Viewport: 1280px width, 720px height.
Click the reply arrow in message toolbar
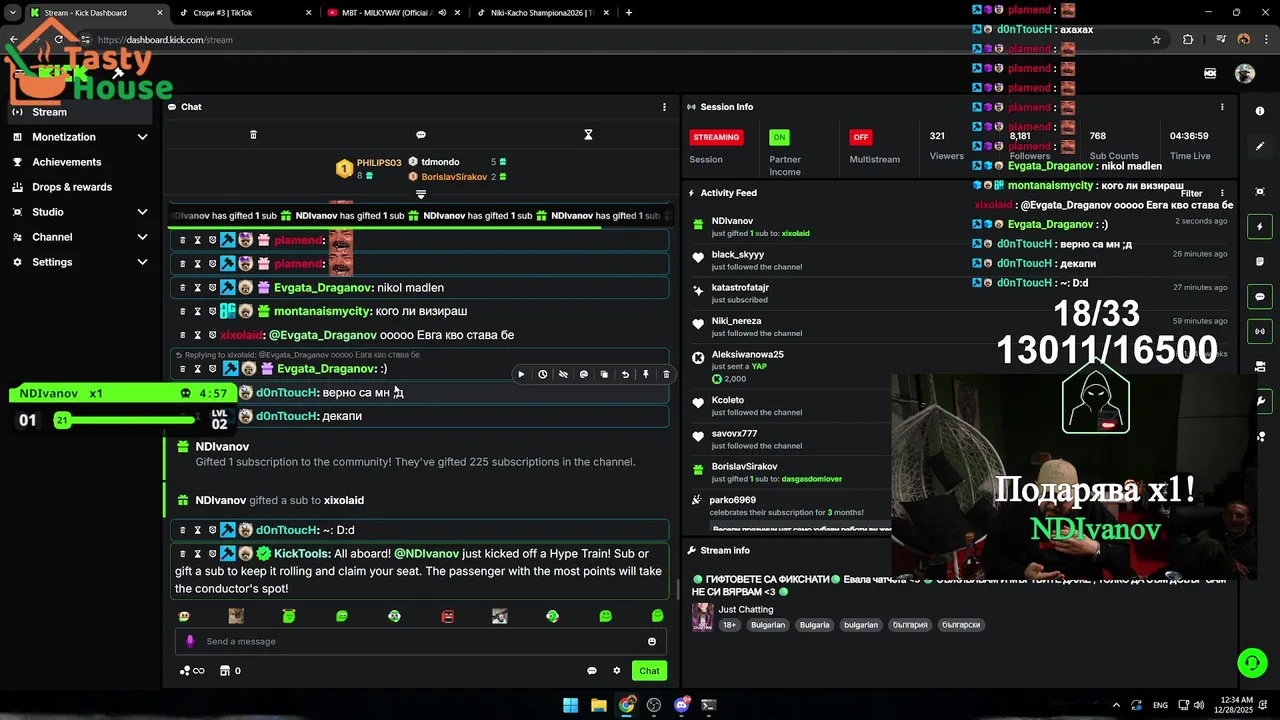(x=625, y=375)
